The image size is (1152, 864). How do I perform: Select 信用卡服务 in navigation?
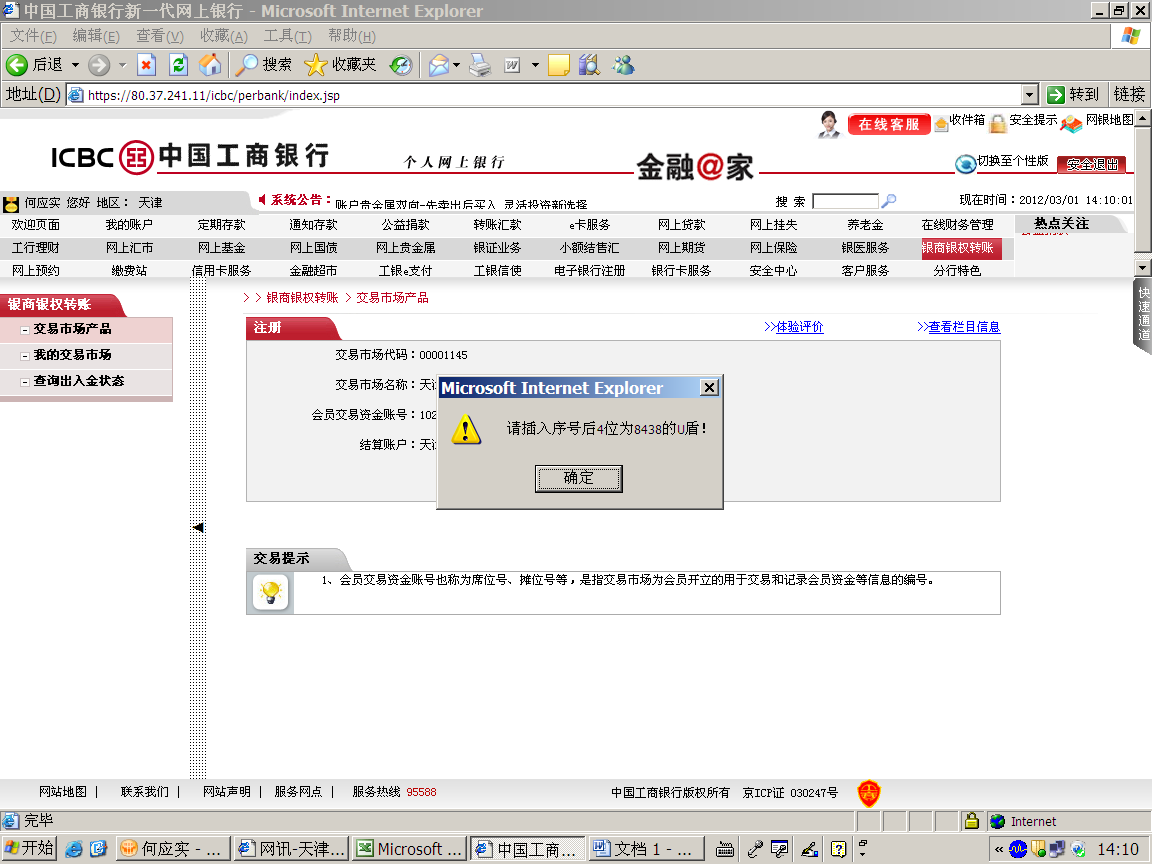(x=221, y=271)
